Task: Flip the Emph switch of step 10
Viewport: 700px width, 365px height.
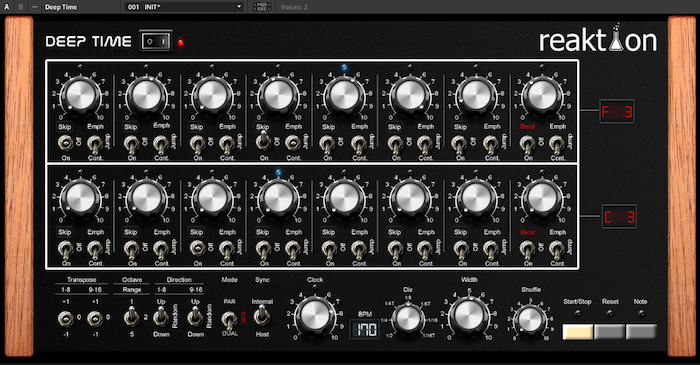Action: pyautogui.click(x=161, y=250)
